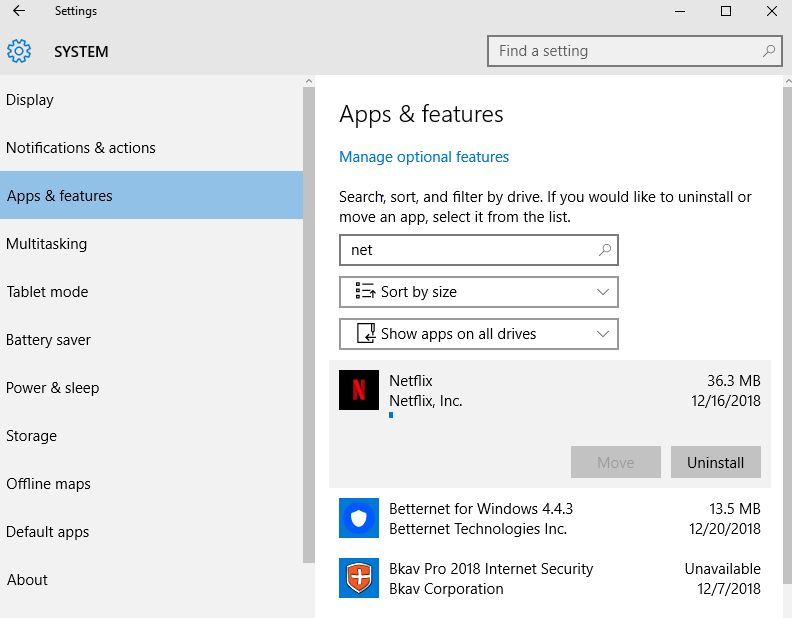792x618 pixels.
Task: Click the Settings gear icon next to SYSTEM
Action: click(x=19, y=51)
